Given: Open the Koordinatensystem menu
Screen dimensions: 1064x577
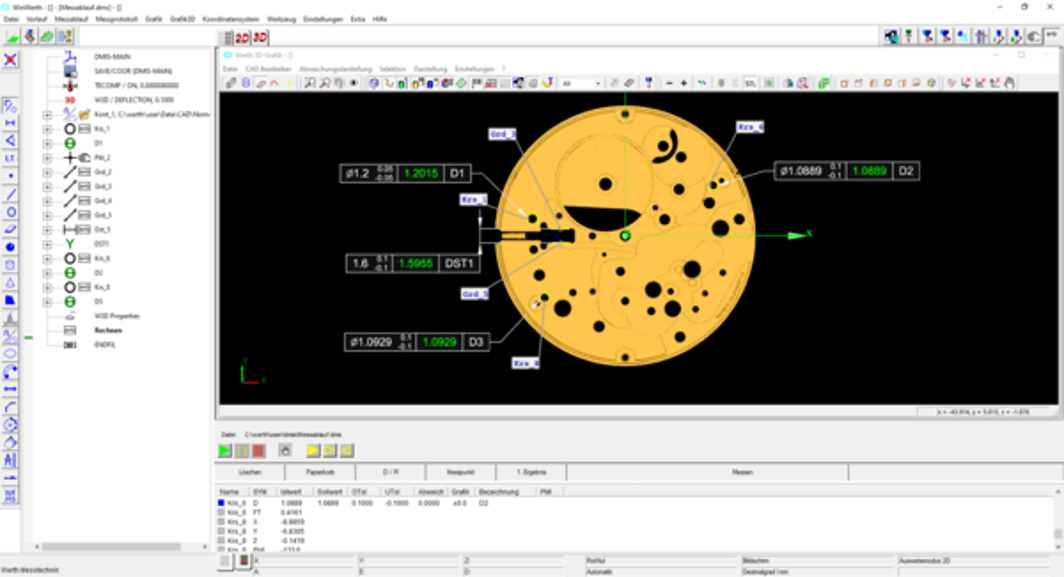Looking at the screenshot, I should point(231,19).
